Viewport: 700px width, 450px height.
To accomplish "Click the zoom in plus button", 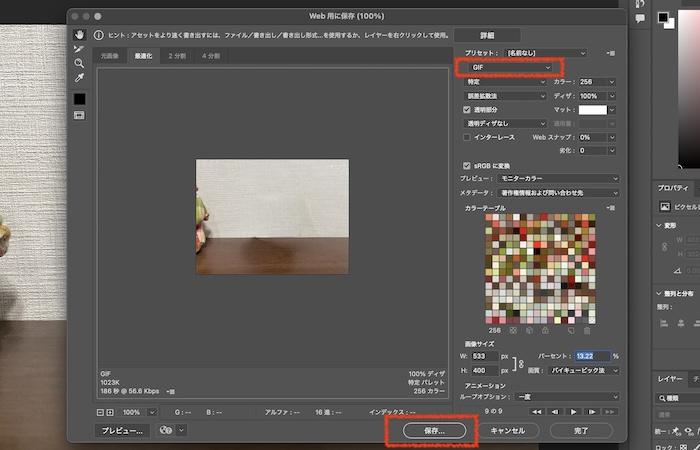I will 110,412.
